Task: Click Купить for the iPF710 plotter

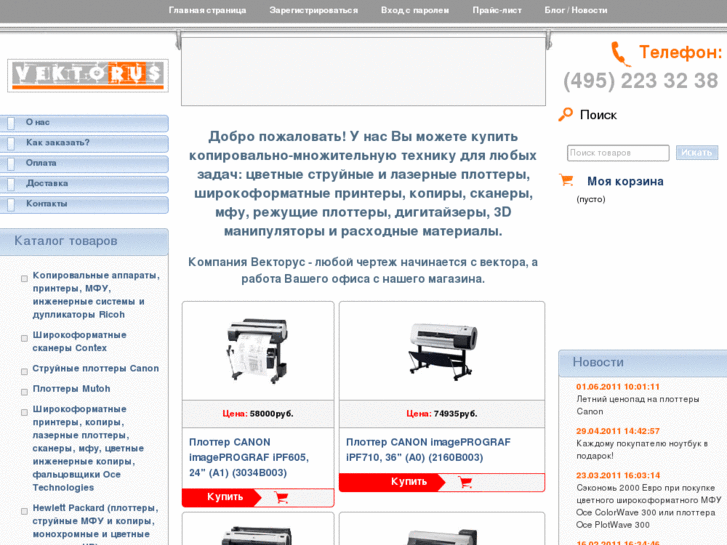Action: 408,482
